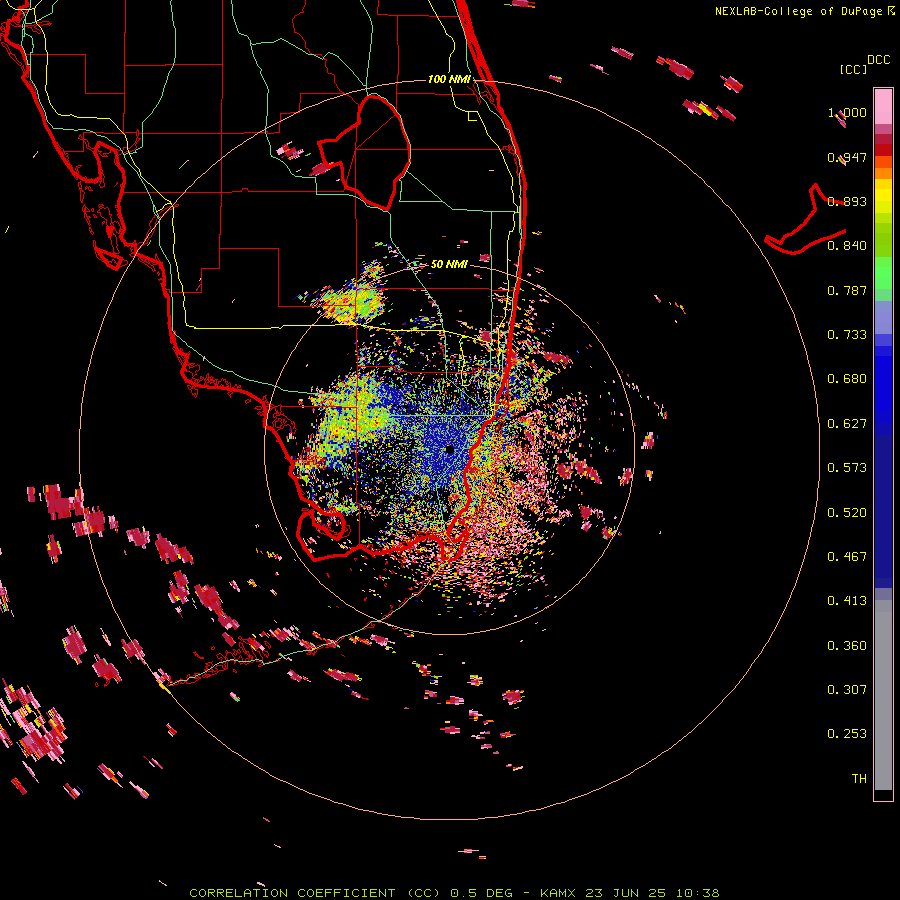
Task: Select the 0.413 color scale label
Action: [847, 601]
